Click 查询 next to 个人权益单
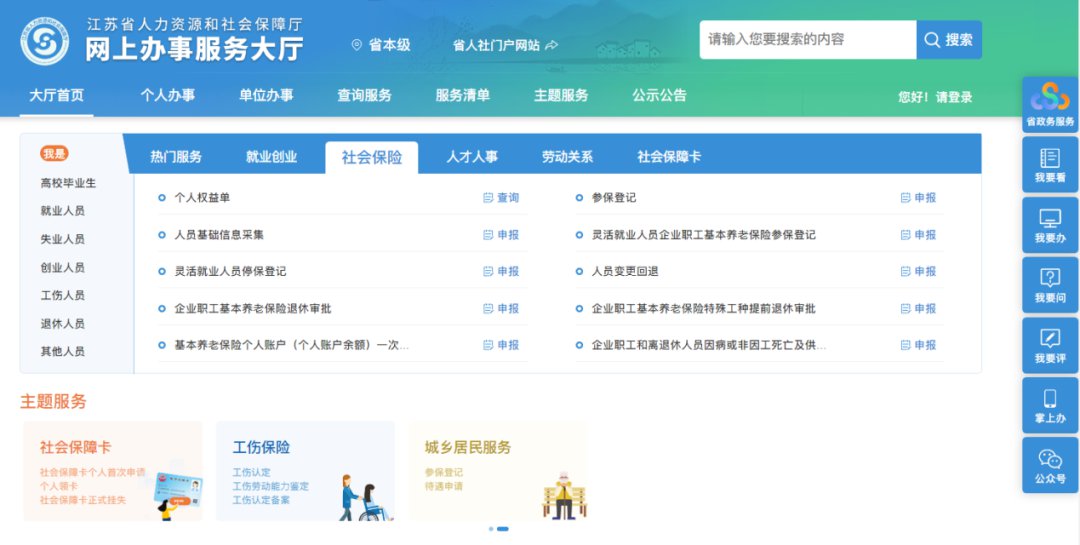 click(x=501, y=198)
